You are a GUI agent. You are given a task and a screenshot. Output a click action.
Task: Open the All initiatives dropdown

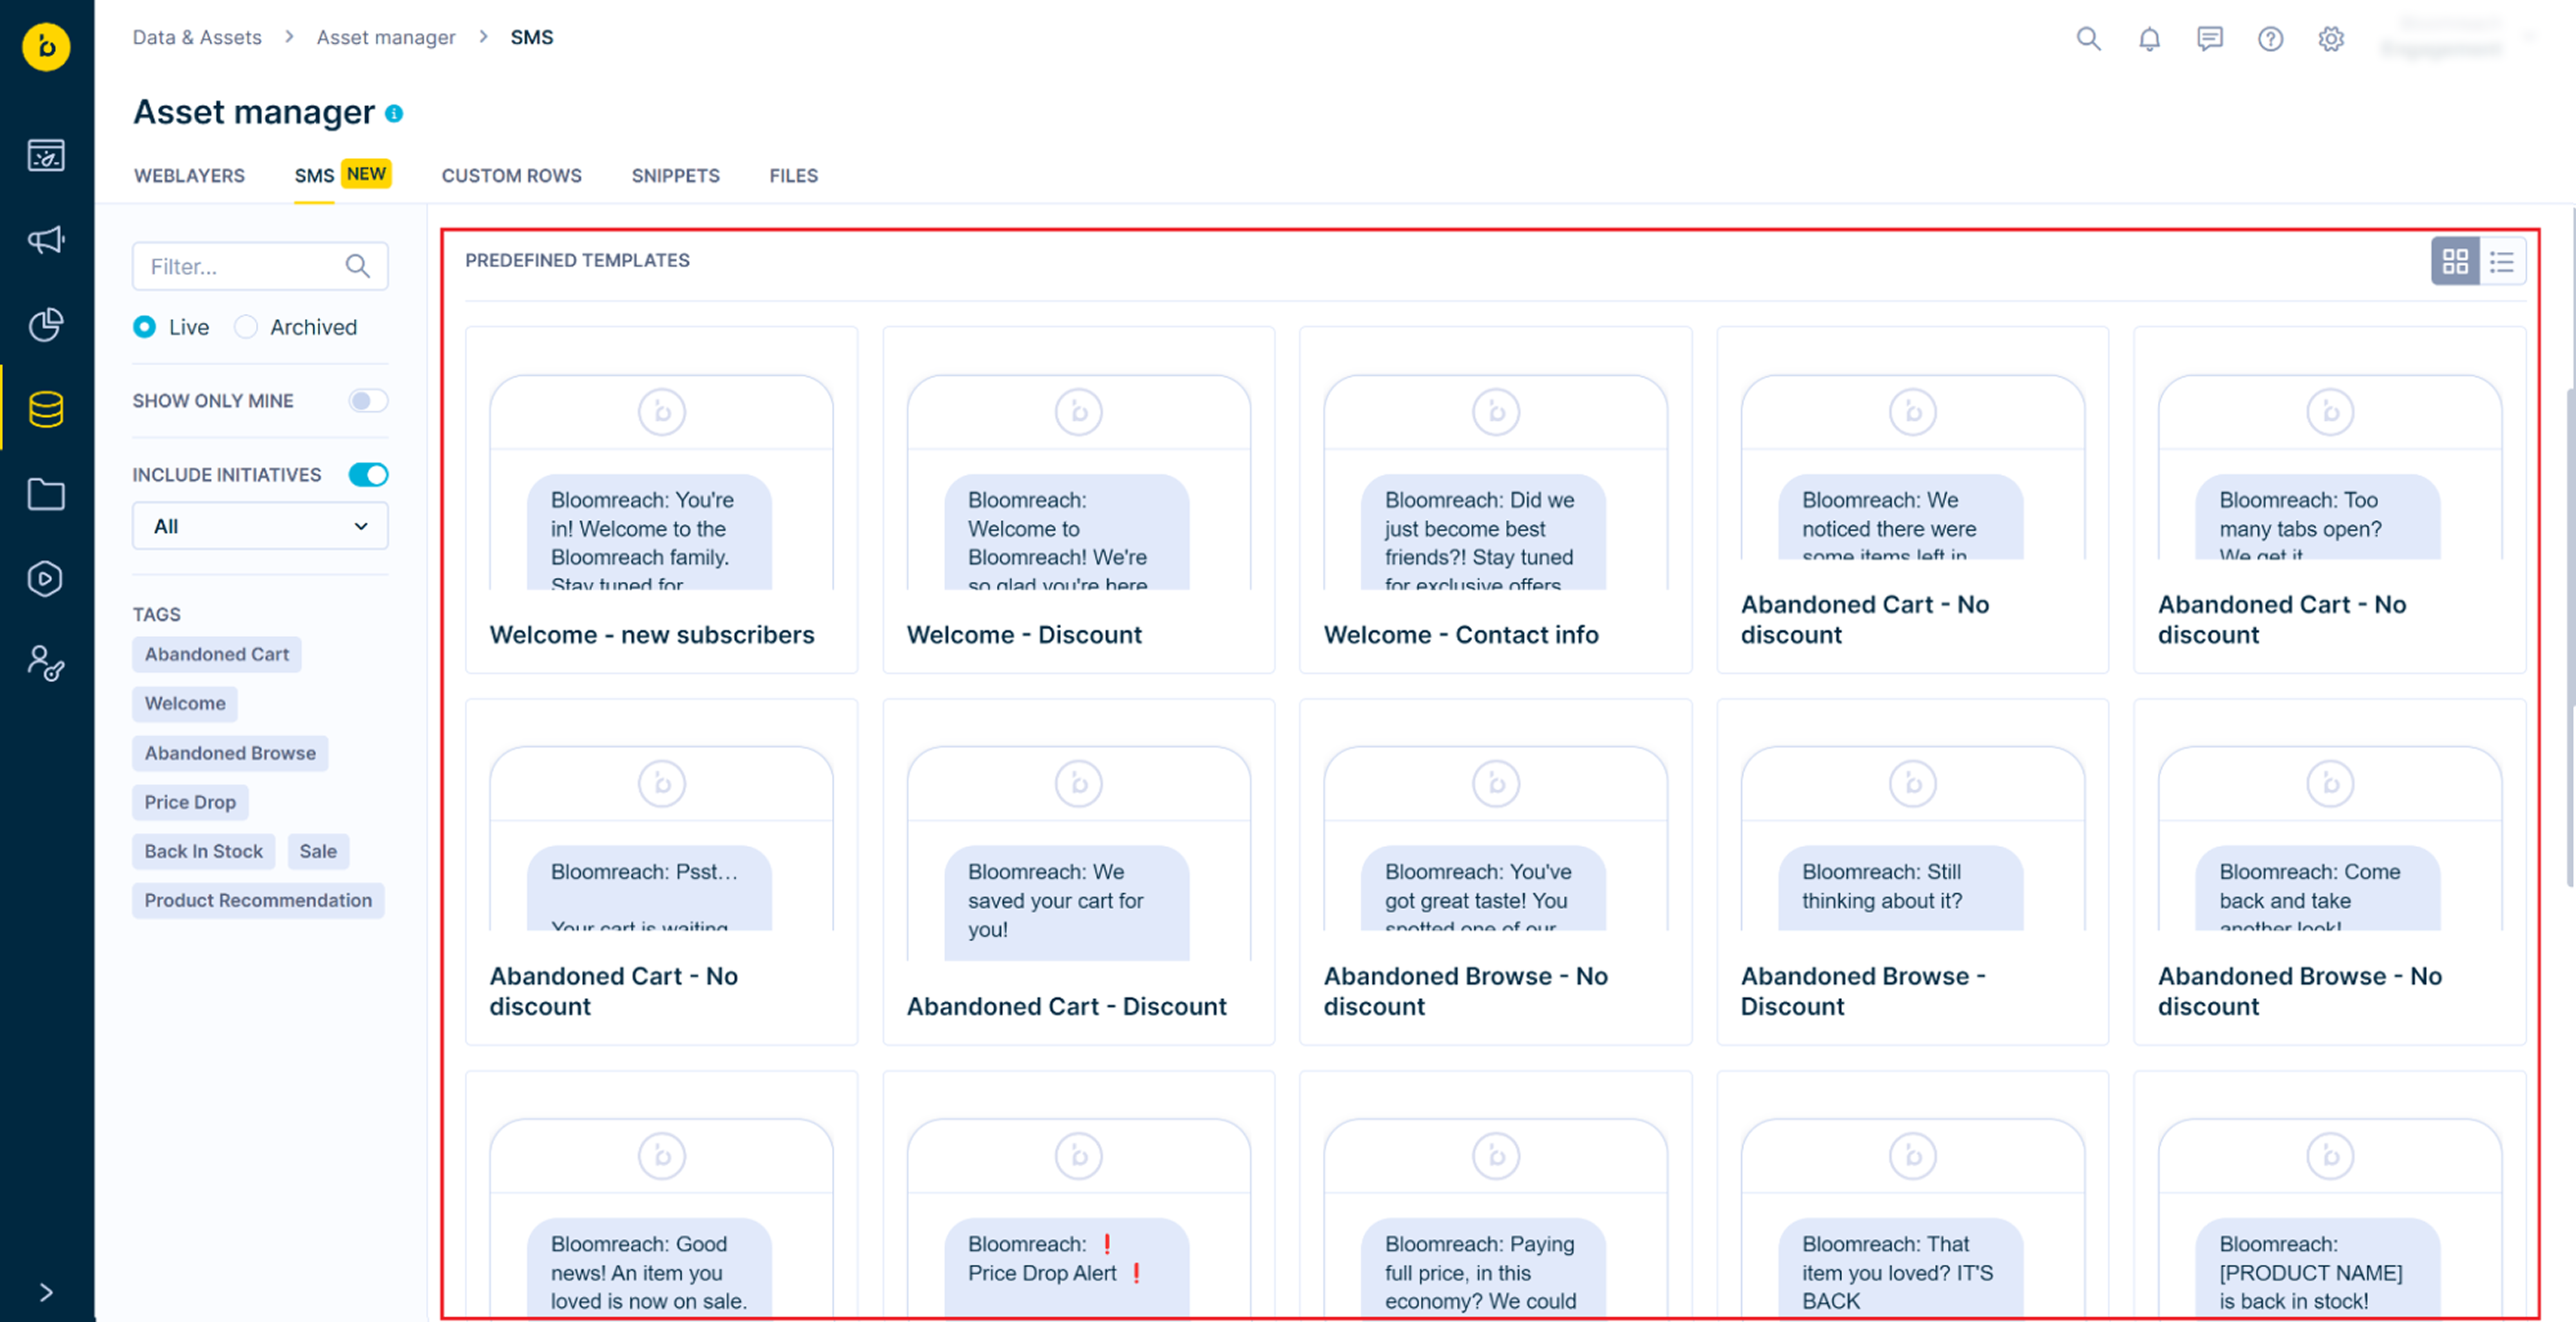tap(260, 526)
